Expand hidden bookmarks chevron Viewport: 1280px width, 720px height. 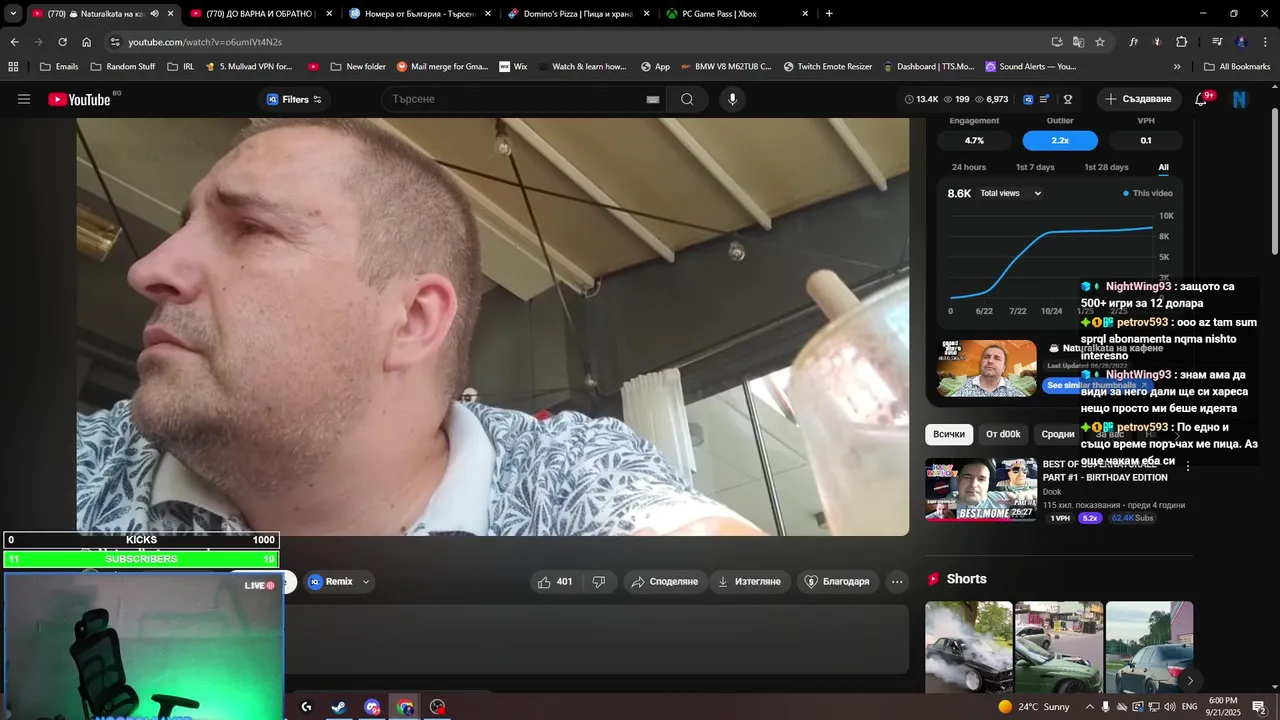click(x=1177, y=67)
